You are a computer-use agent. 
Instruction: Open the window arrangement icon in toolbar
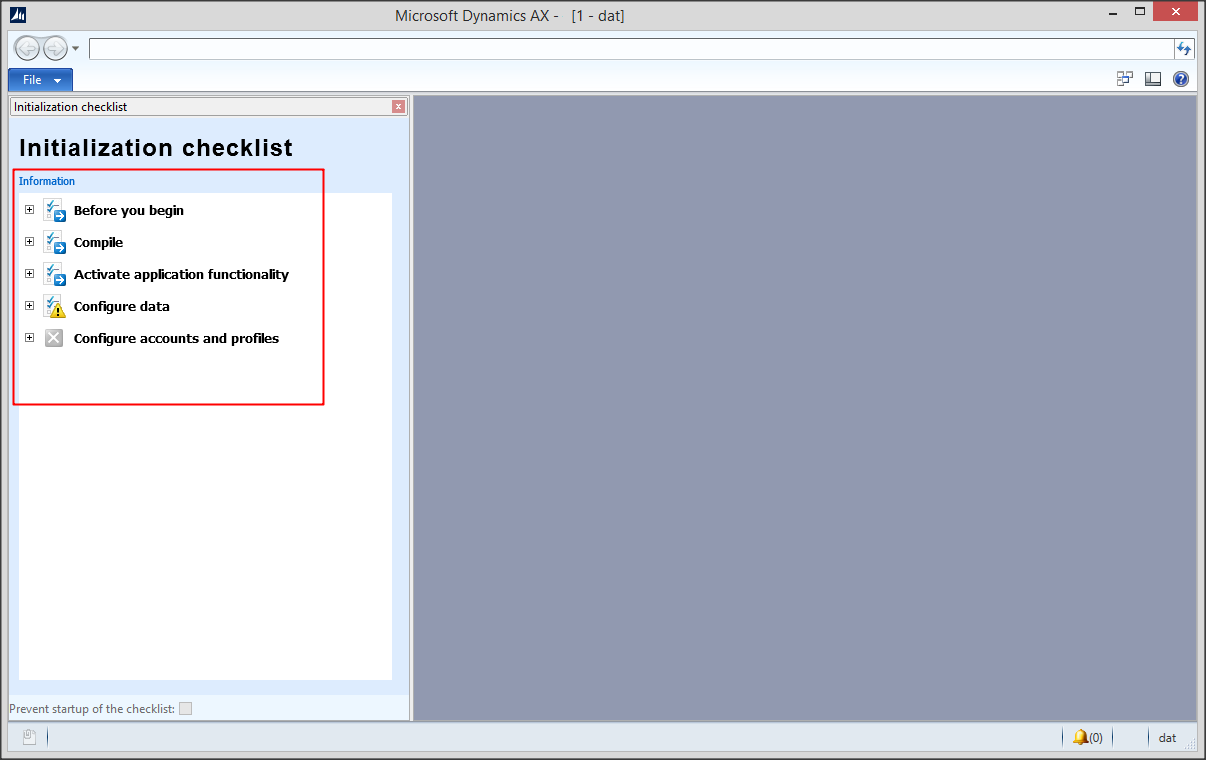(x=1125, y=79)
